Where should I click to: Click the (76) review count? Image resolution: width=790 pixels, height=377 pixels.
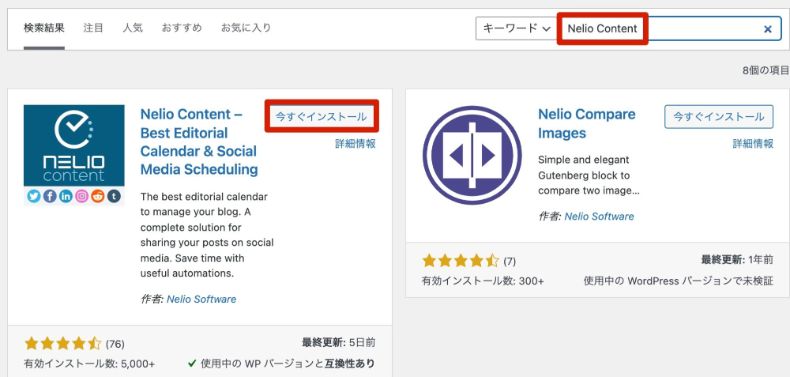(115, 344)
